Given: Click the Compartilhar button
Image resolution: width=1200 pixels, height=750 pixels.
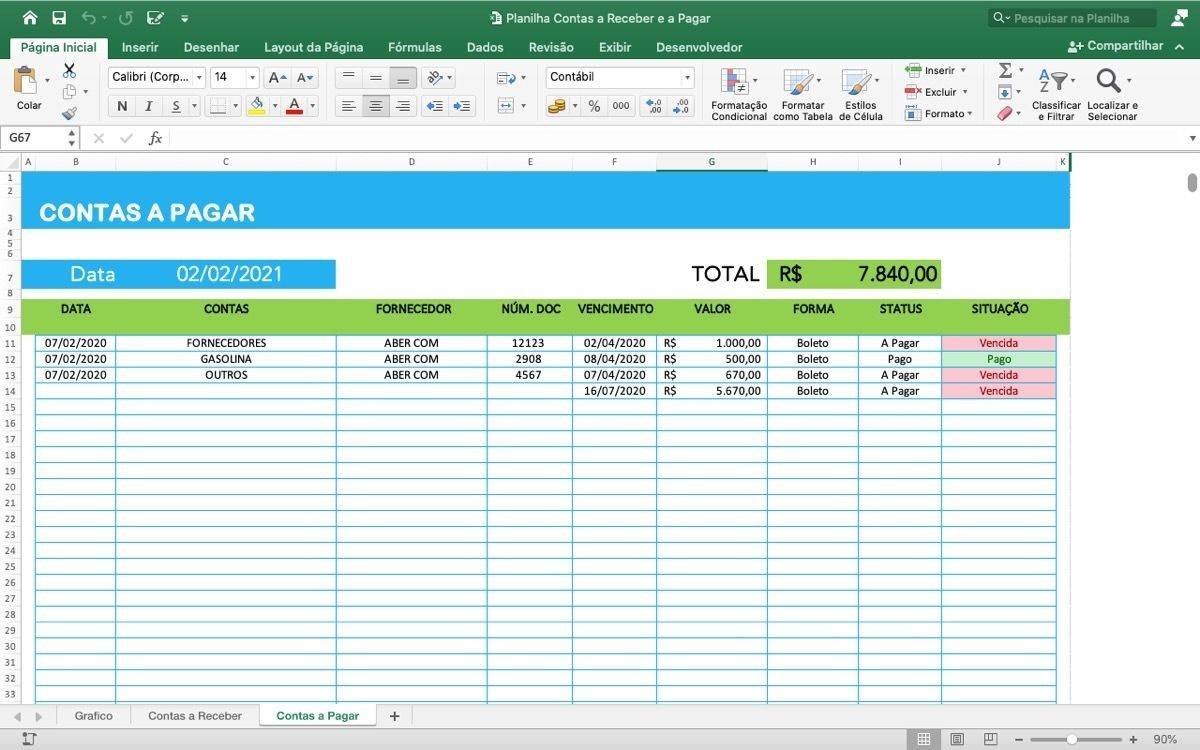Looking at the screenshot, I should point(1116,46).
